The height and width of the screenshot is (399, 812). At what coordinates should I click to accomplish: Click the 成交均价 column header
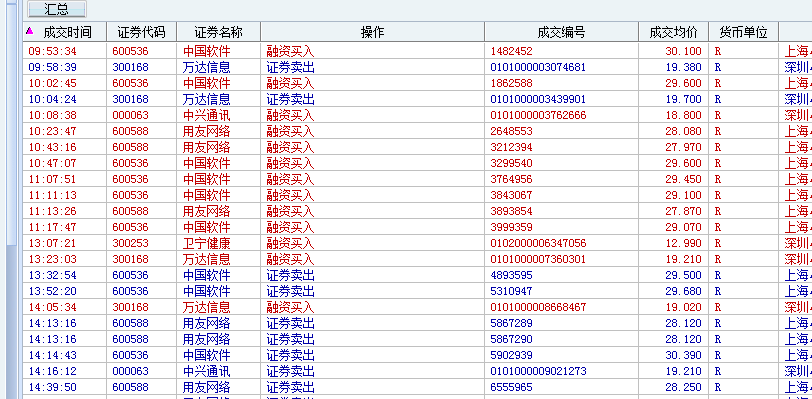(673, 32)
